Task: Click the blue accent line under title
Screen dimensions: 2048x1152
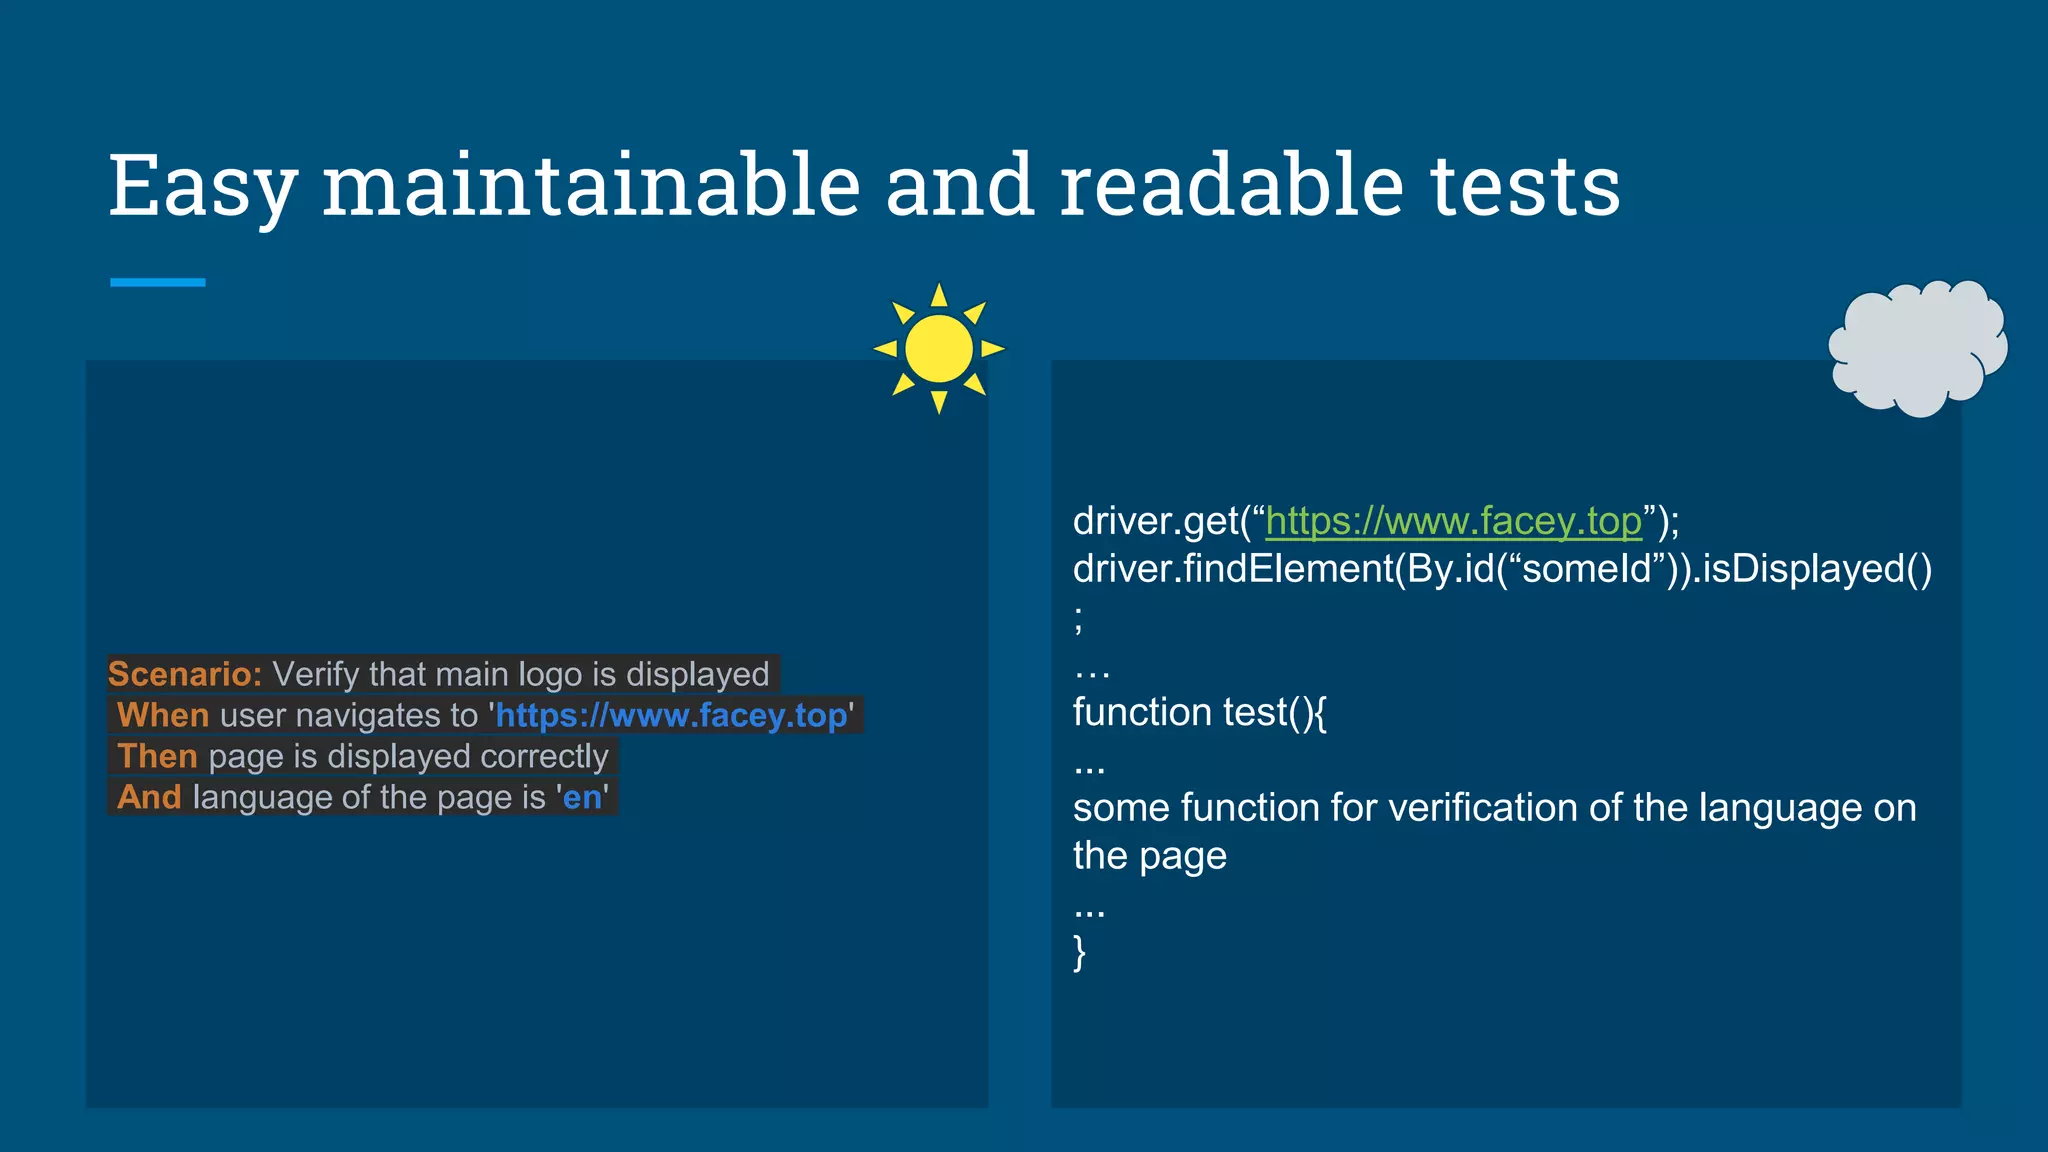Action: [x=158, y=283]
